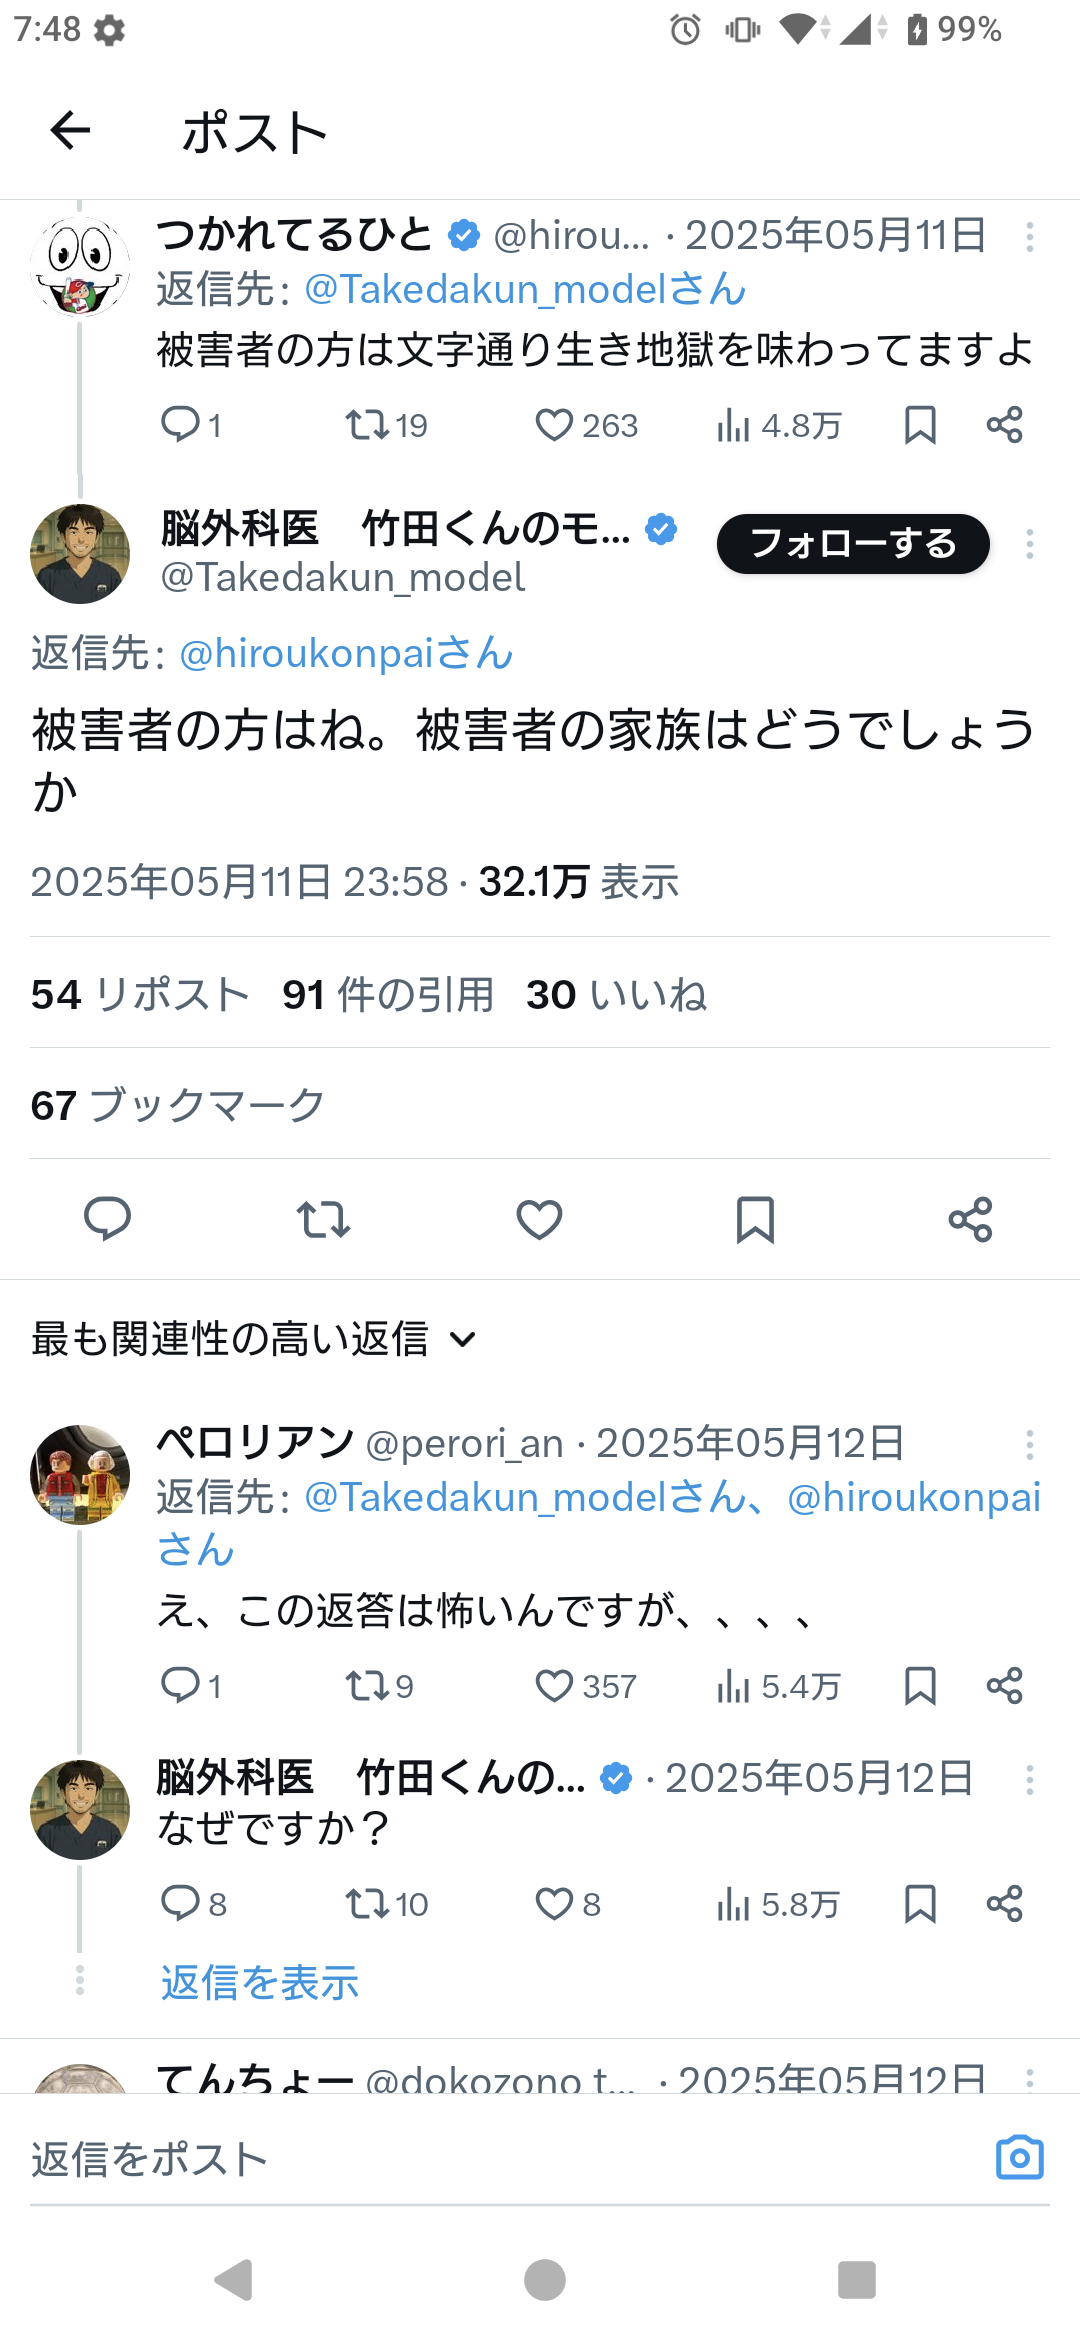This screenshot has width=1080, height=2340.
Task: Tap the back arrow in the header
Action: pos(70,131)
